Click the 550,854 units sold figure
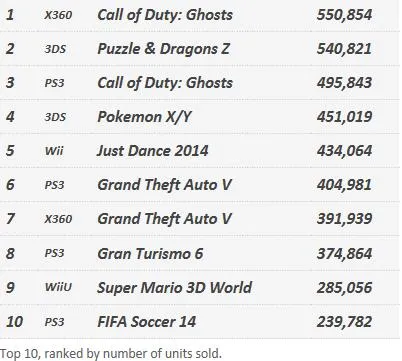402x361 pixels. coord(344,15)
